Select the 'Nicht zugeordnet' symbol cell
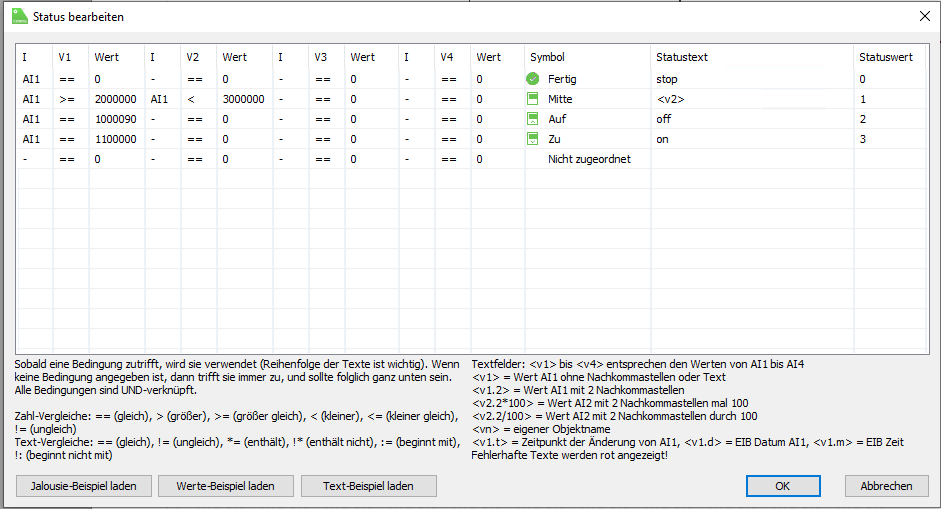Image resolution: width=941 pixels, height=509 pixels. tap(588, 159)
